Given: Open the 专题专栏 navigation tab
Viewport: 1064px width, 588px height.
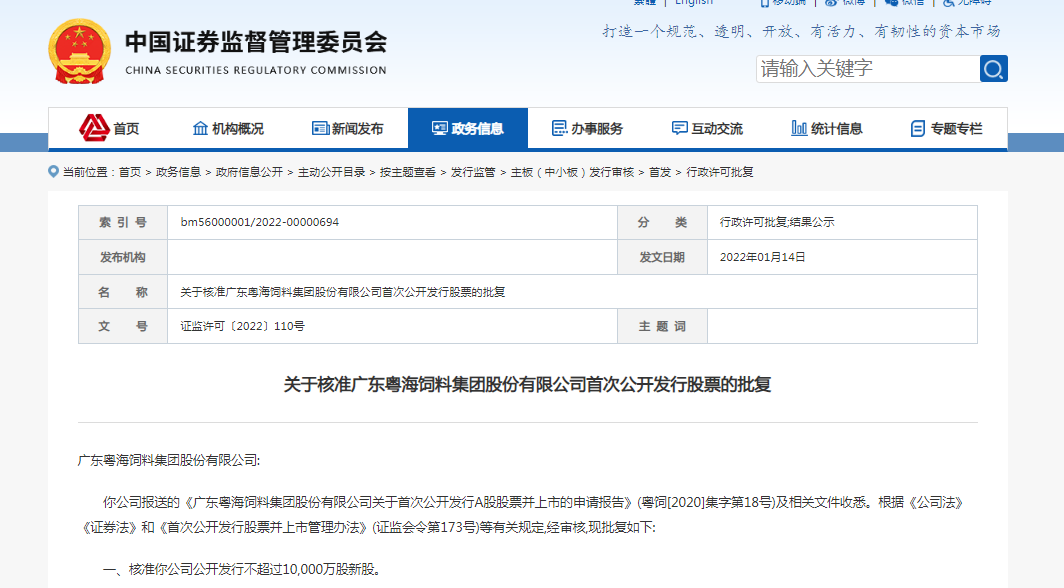Looking at the screenshot, I should tap(946, 128).
